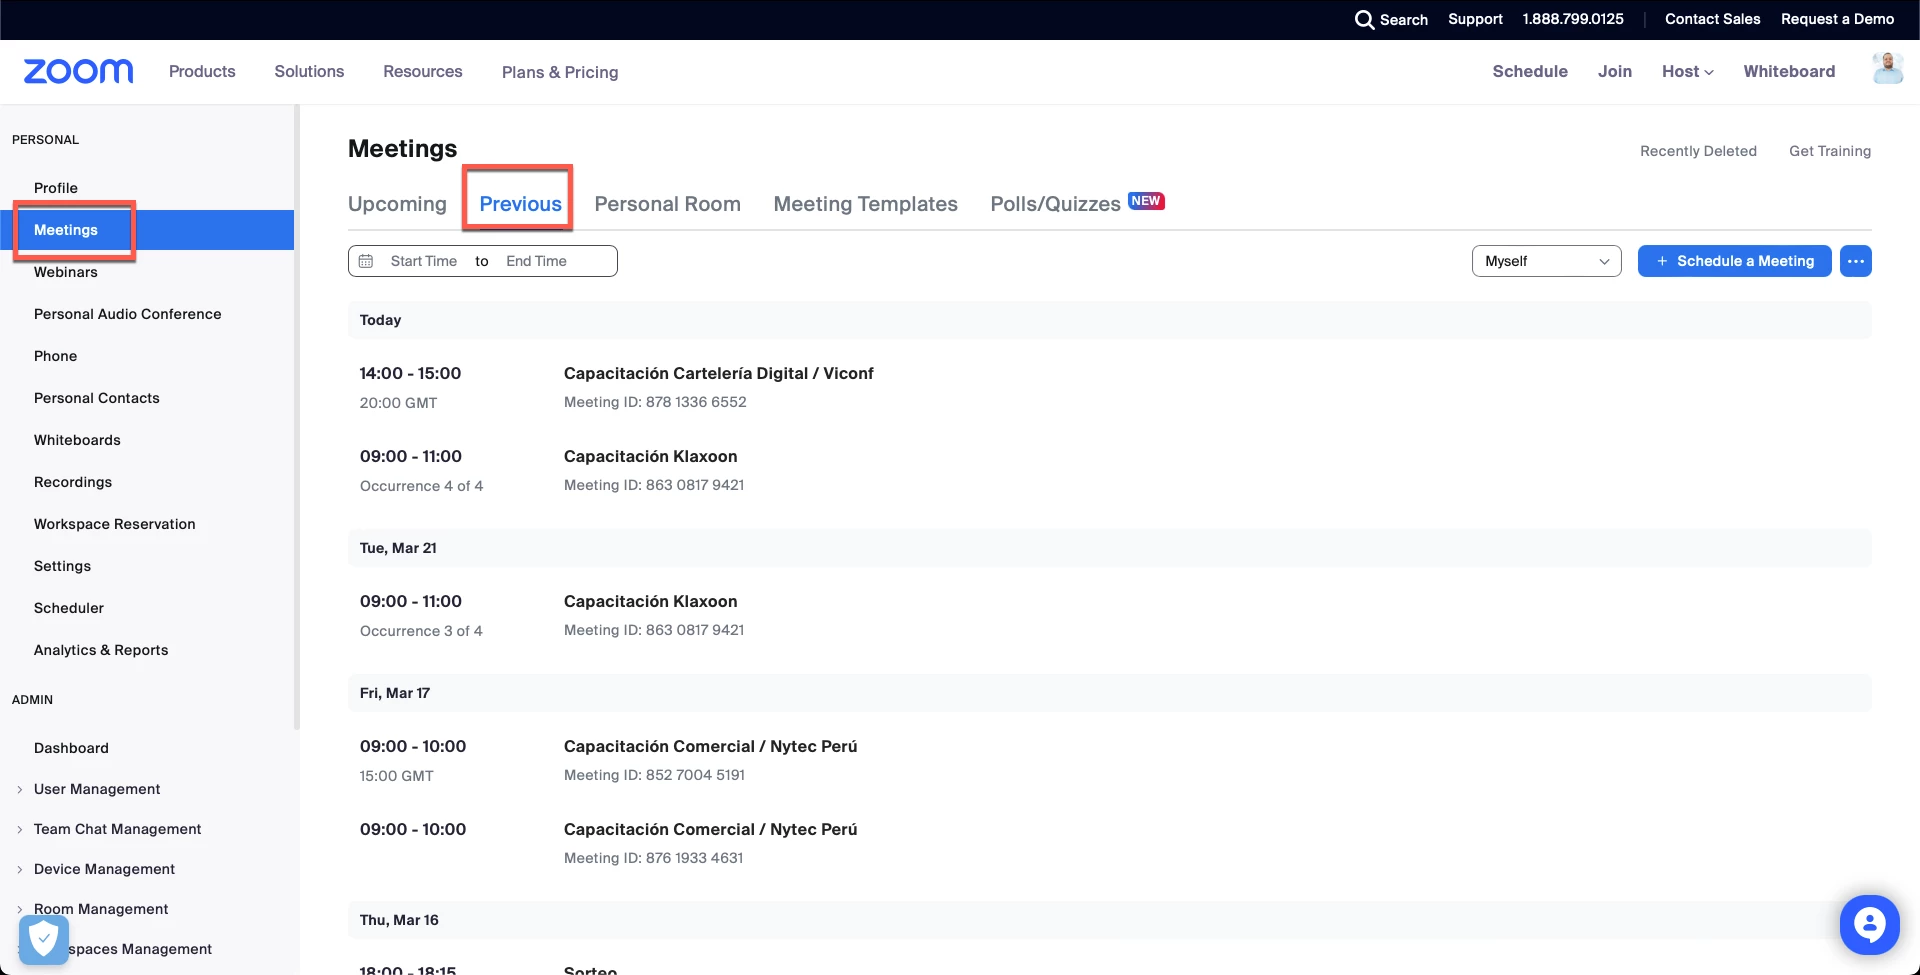Image resolution: width=1920 pixels, height=975 pixels.
Task: Click the Support link
Action: 1475,19
